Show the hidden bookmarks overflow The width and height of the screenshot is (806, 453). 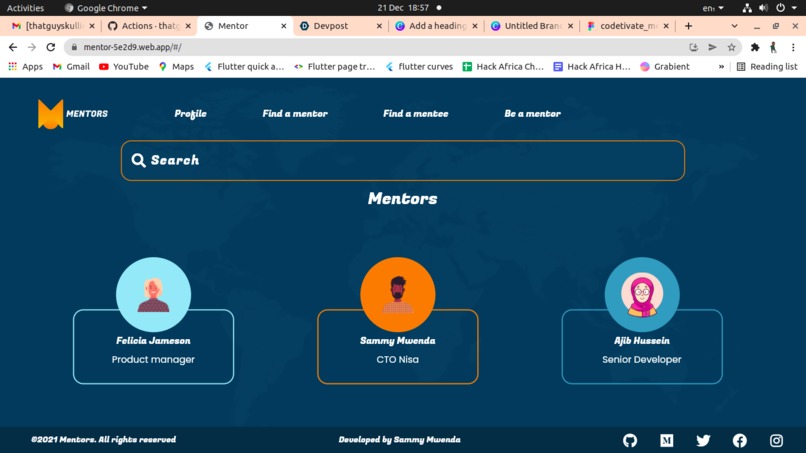coord(721,66)
